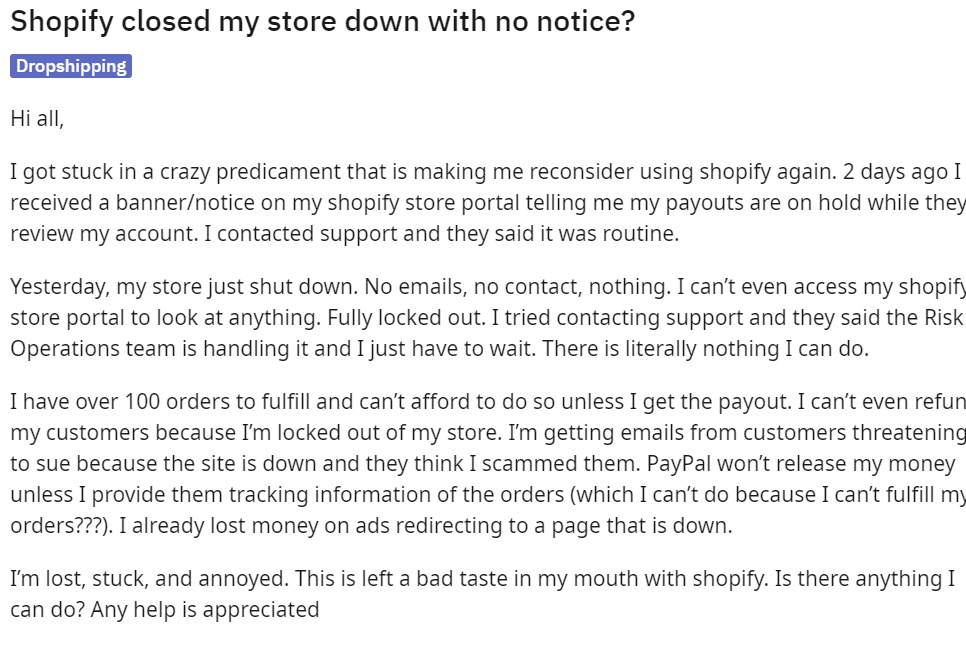966x647 pixels.
Task: Open the post title about Shopify store closure
Action: [322, 22]
